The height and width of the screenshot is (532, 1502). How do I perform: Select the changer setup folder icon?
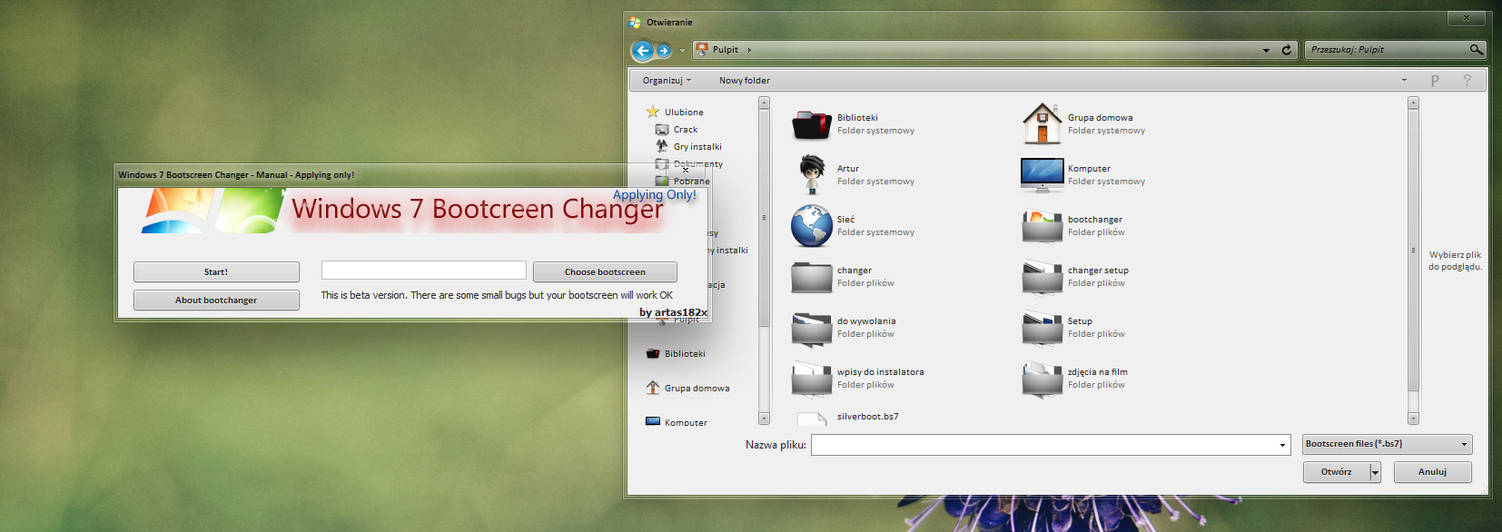coord(1042,277)
